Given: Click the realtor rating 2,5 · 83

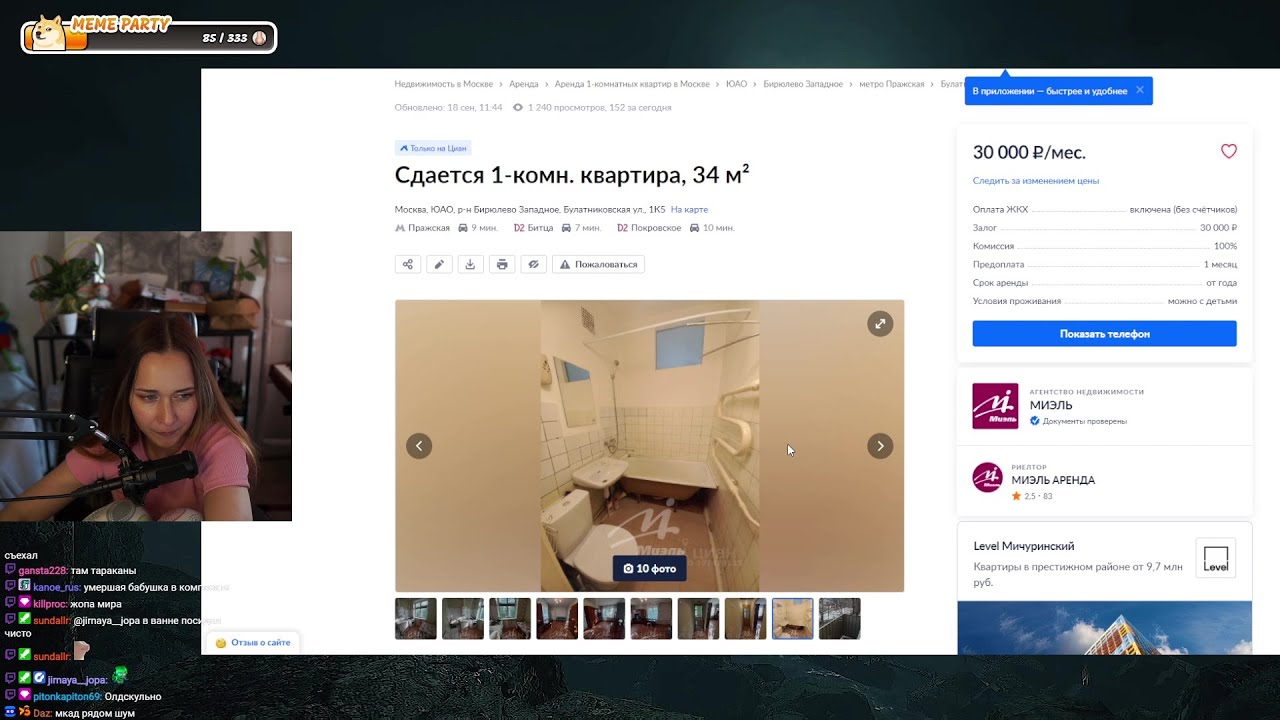Looking at the screenshot, I should (x=1032, y=496).
